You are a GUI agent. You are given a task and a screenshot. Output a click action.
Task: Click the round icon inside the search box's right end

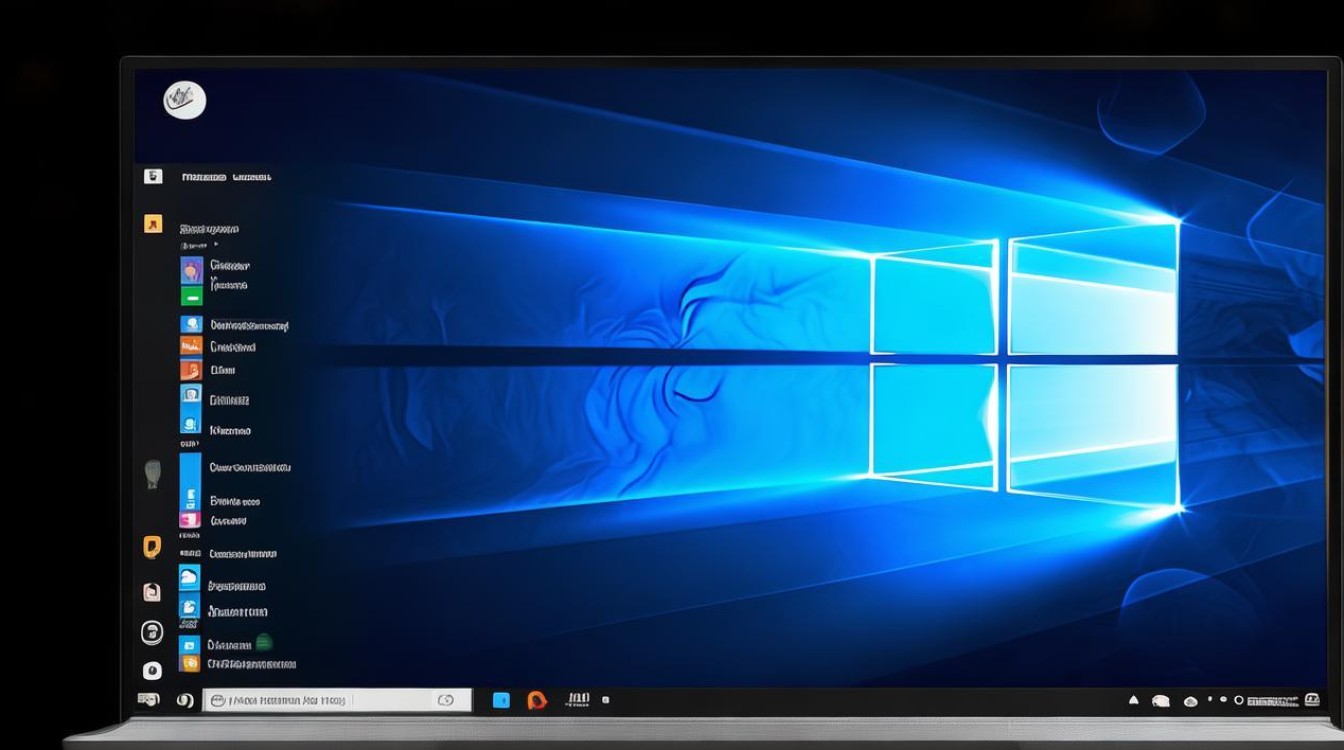446,700
